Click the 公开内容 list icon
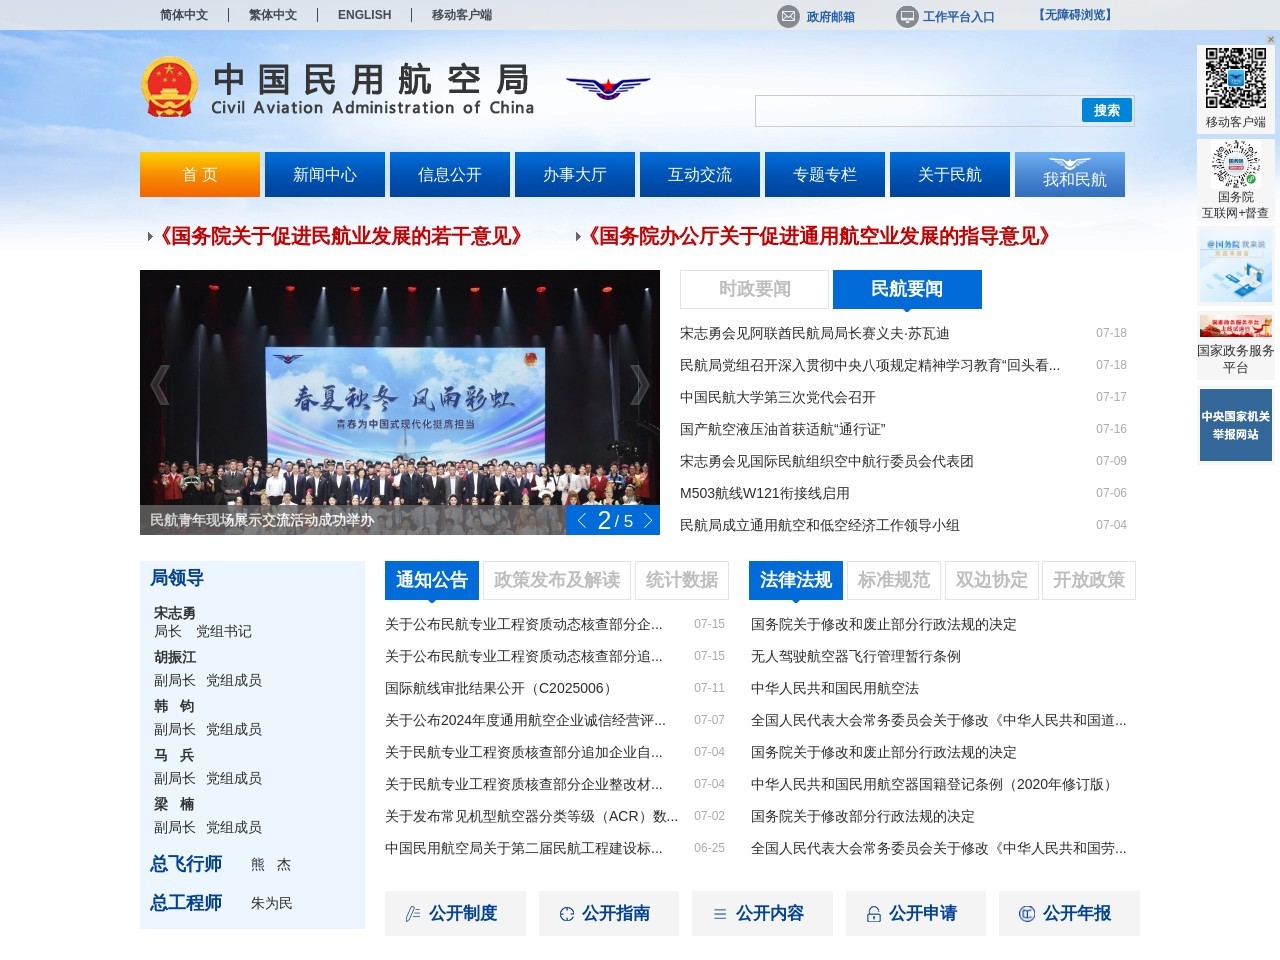The width and height of the screenshot is (1280, 960). coord(721,913)
